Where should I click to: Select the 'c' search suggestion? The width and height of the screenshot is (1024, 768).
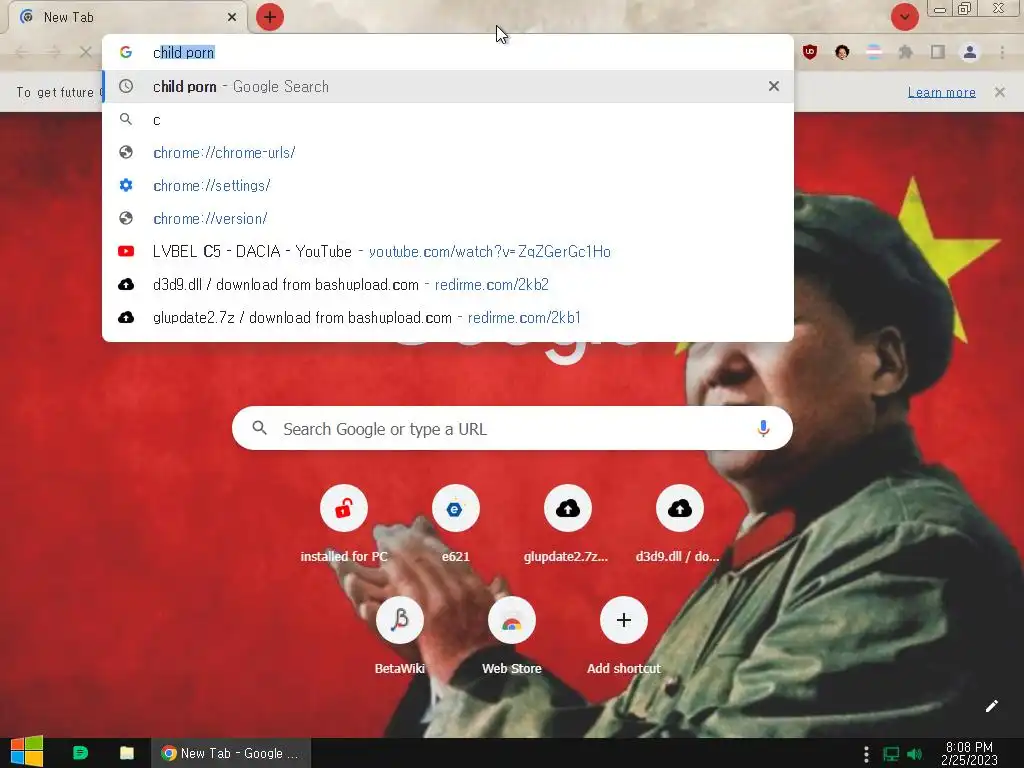click(x=448, y=120)
